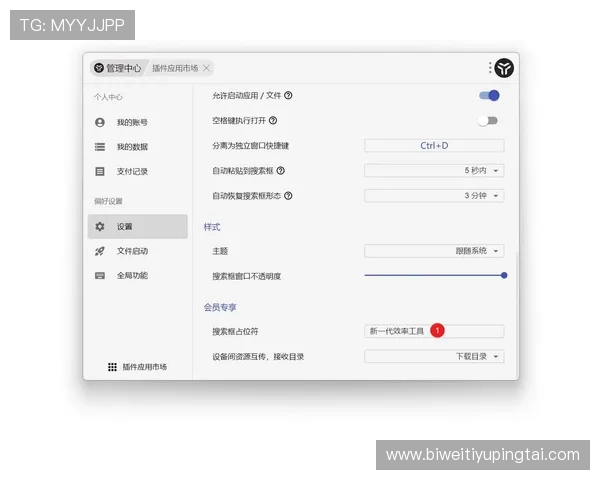Open 我的数据 in sidebar
Viewport: 600px width, 480px height.
point(137,147)
